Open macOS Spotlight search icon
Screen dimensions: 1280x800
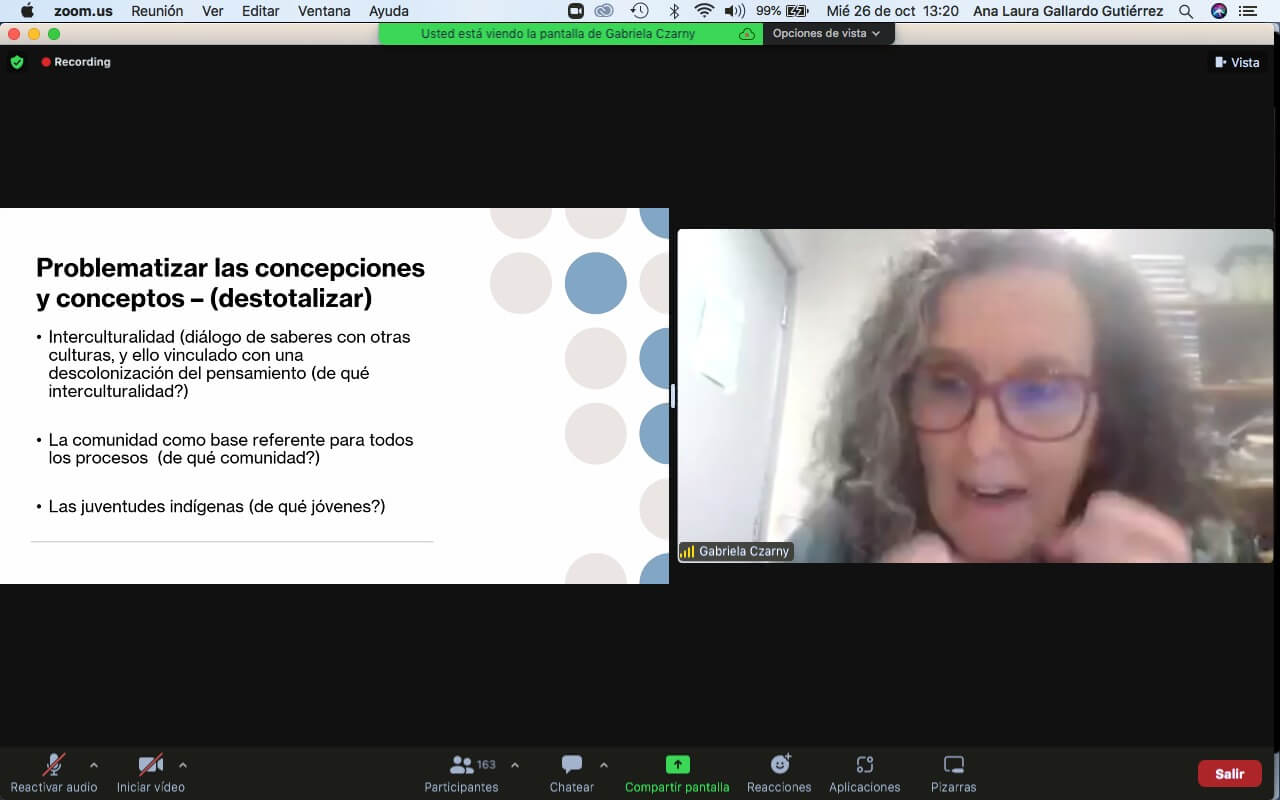[1186, 11]
